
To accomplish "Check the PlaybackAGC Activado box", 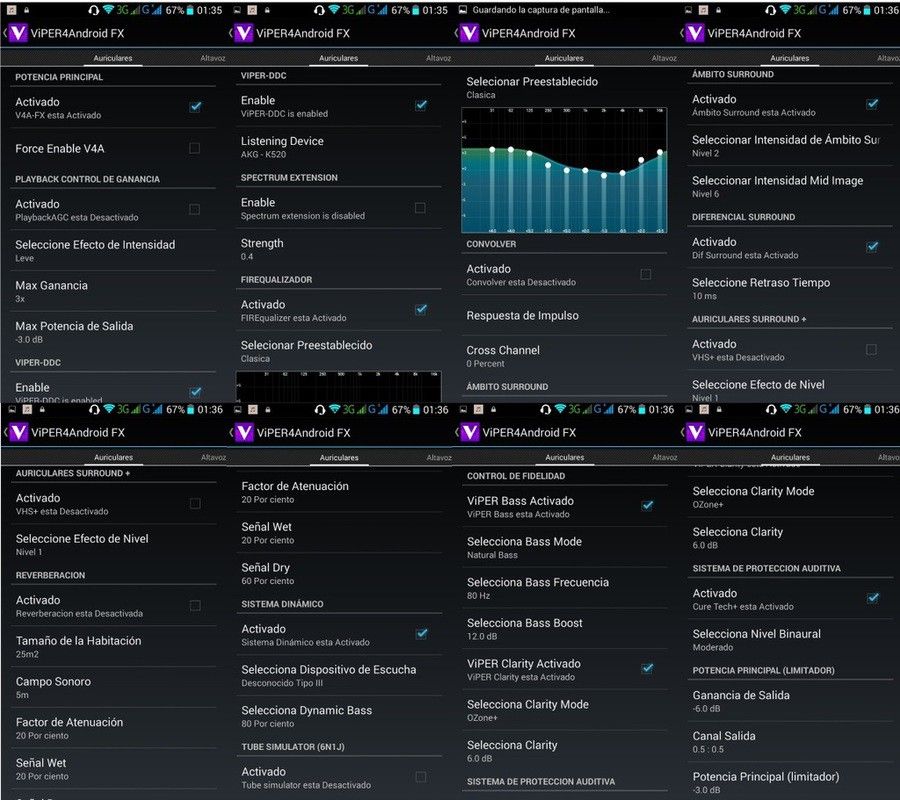I will pyautogui.click(x=195, y=209).
